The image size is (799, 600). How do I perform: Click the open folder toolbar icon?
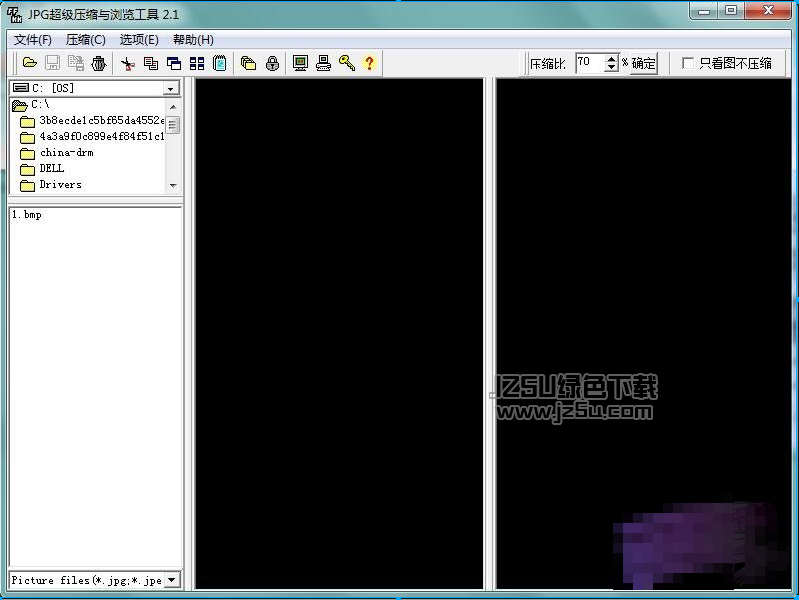point(30,63)
